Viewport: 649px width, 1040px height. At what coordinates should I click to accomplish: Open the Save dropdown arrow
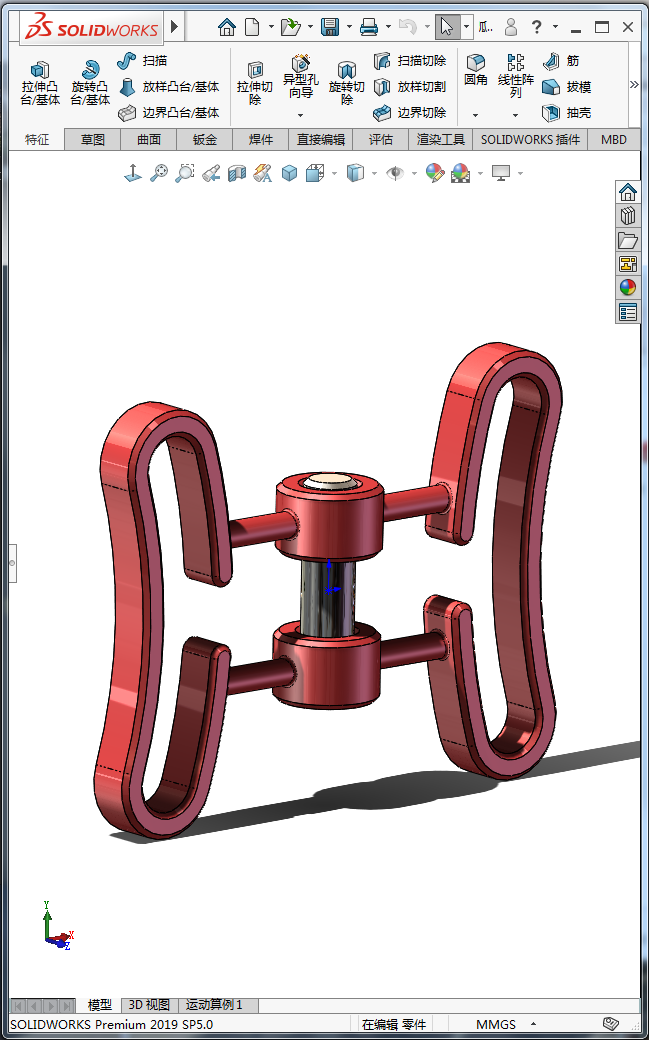[x=349, y=27]
